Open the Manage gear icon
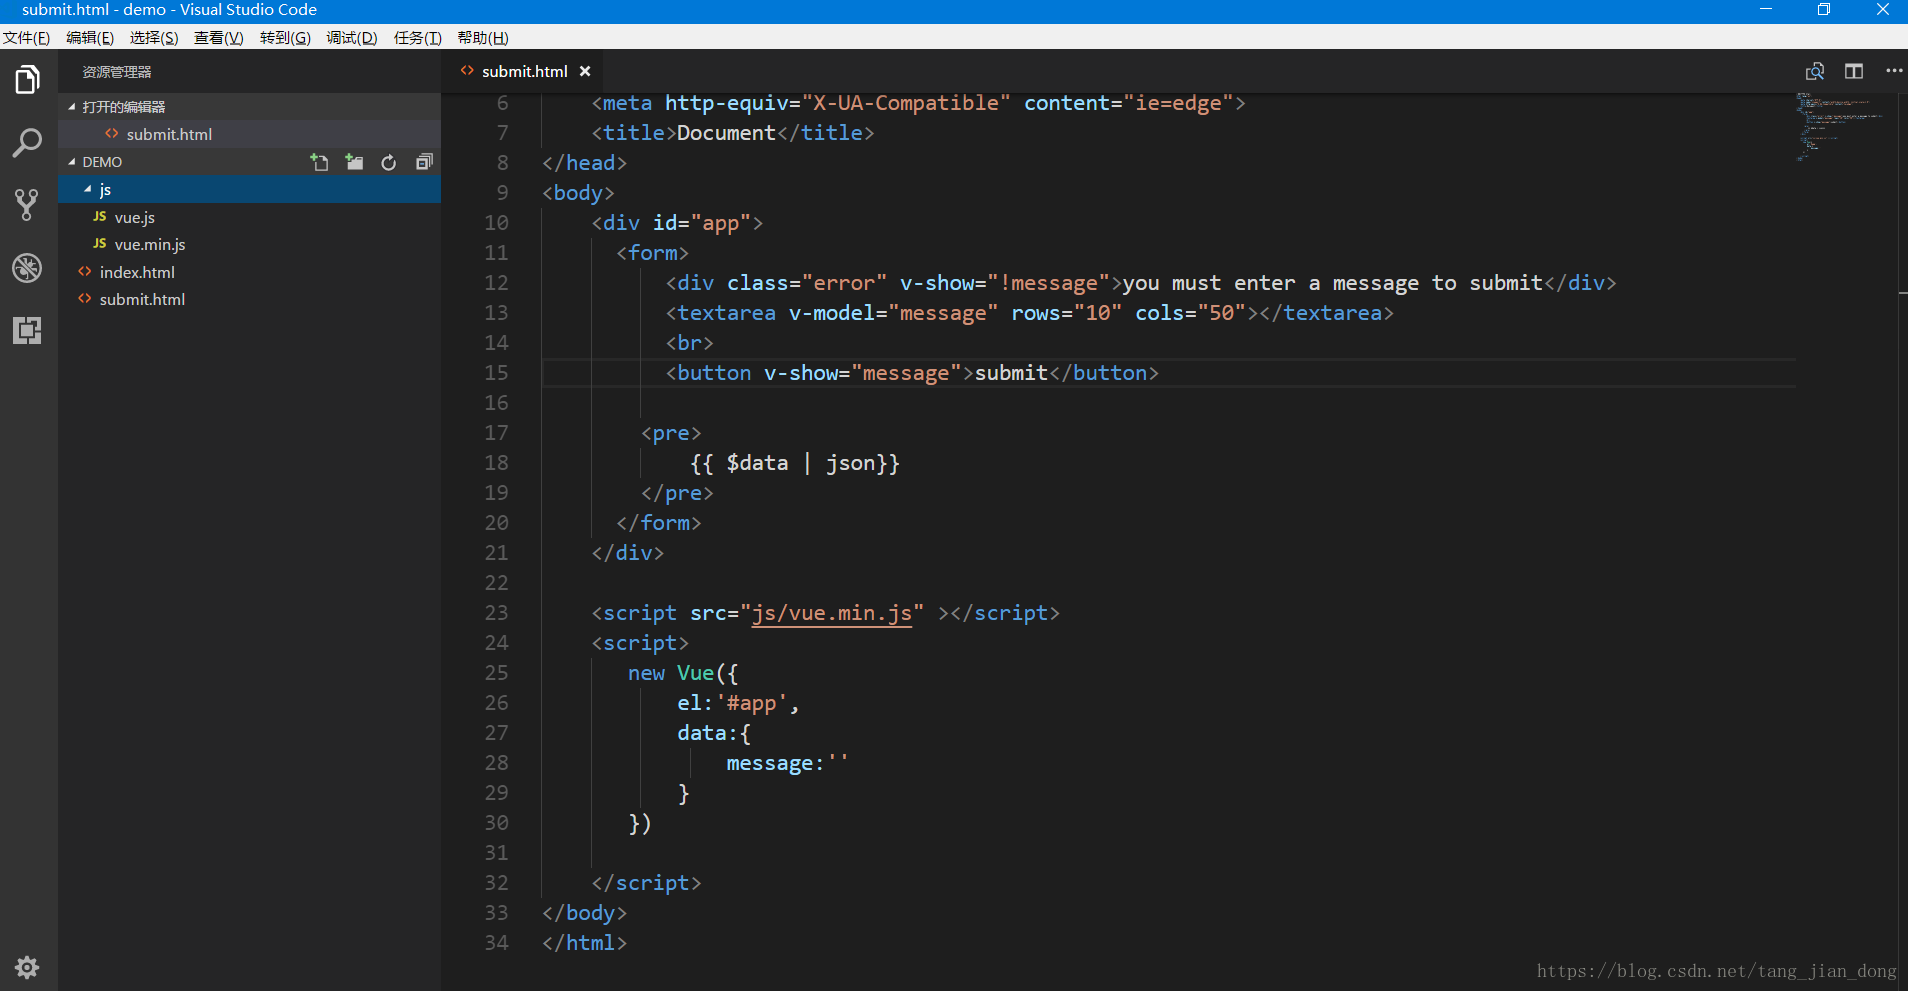This screenshot has width=1908, height=991. [28, 967]
